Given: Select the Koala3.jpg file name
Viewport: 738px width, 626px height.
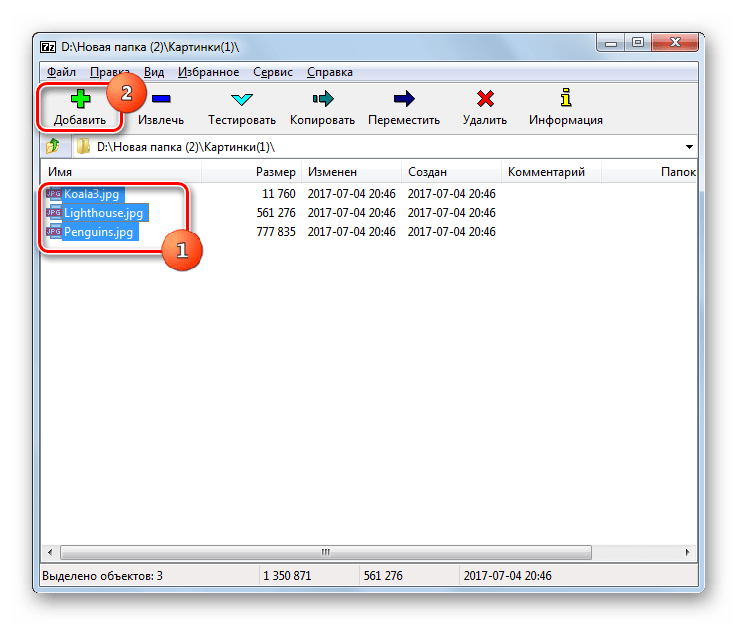Looking at the screenshot, I should coord(91,194).
